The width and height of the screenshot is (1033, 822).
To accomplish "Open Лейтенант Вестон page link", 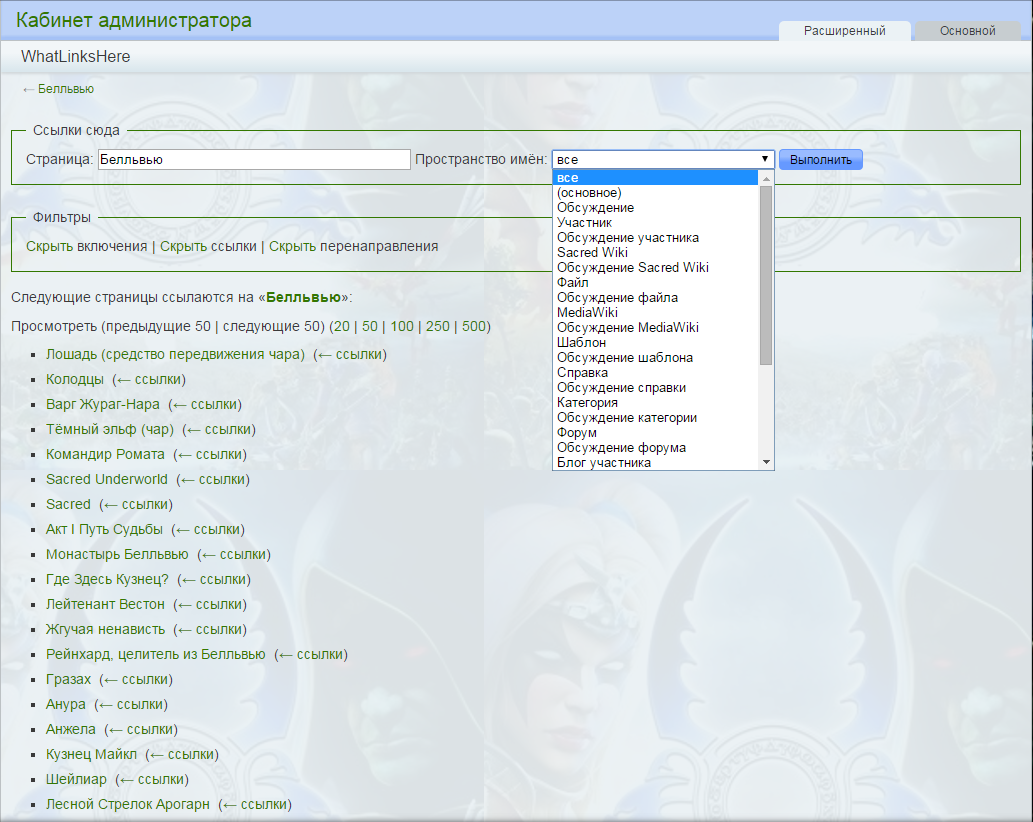I will tap(105, 605).
